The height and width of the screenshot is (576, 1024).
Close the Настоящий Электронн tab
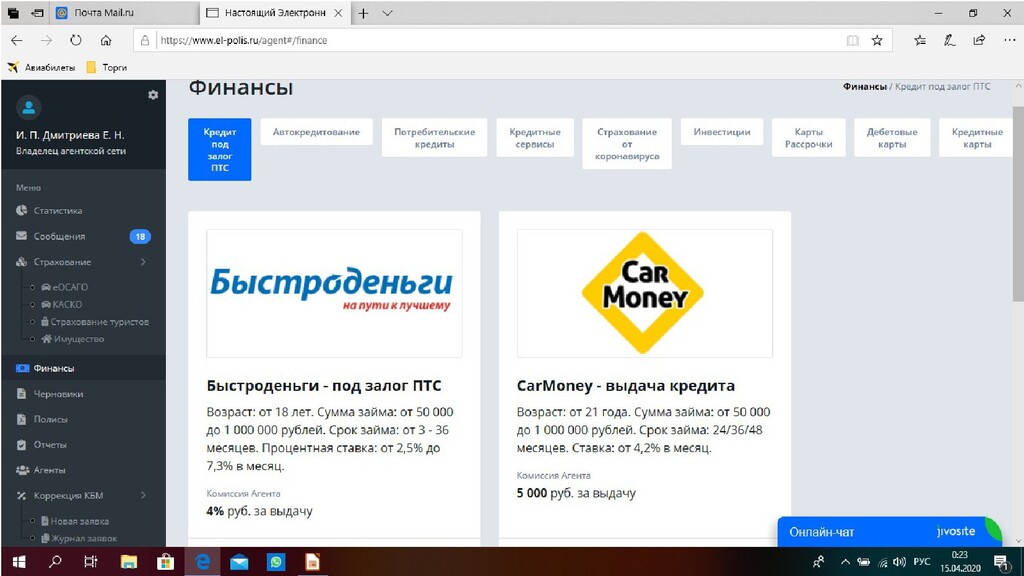(338, 13)
